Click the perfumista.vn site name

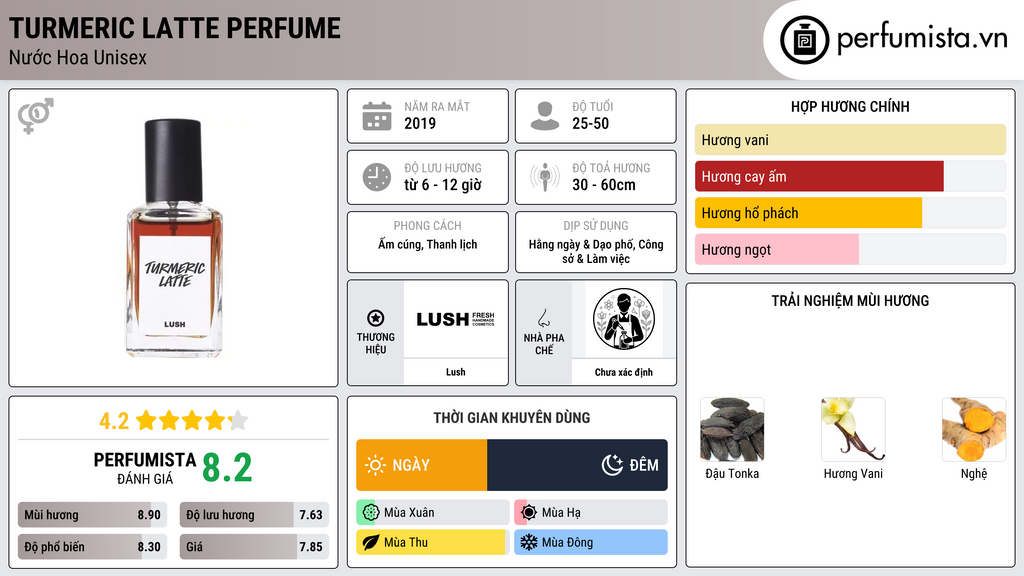click(x=922, y=38)
